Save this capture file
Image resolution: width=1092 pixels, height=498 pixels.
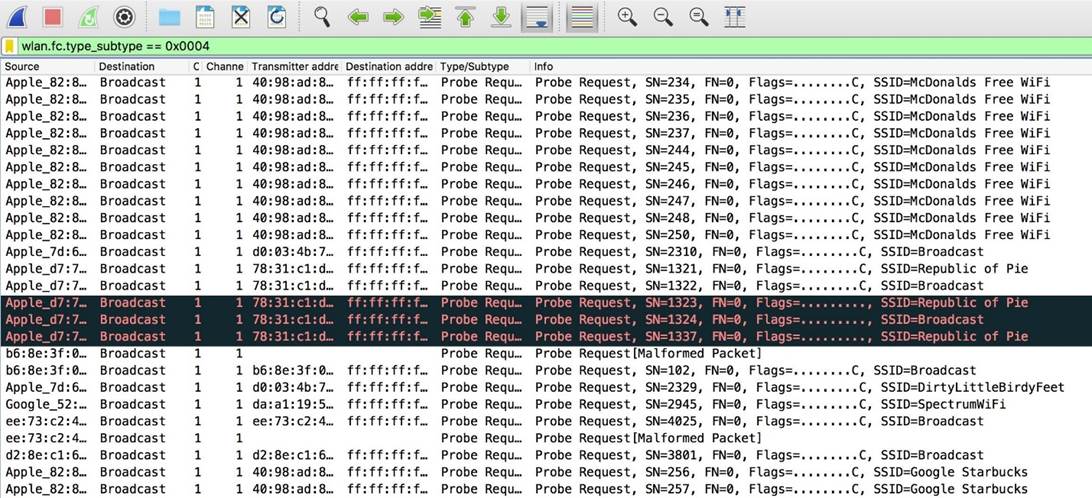pos(205,16)
